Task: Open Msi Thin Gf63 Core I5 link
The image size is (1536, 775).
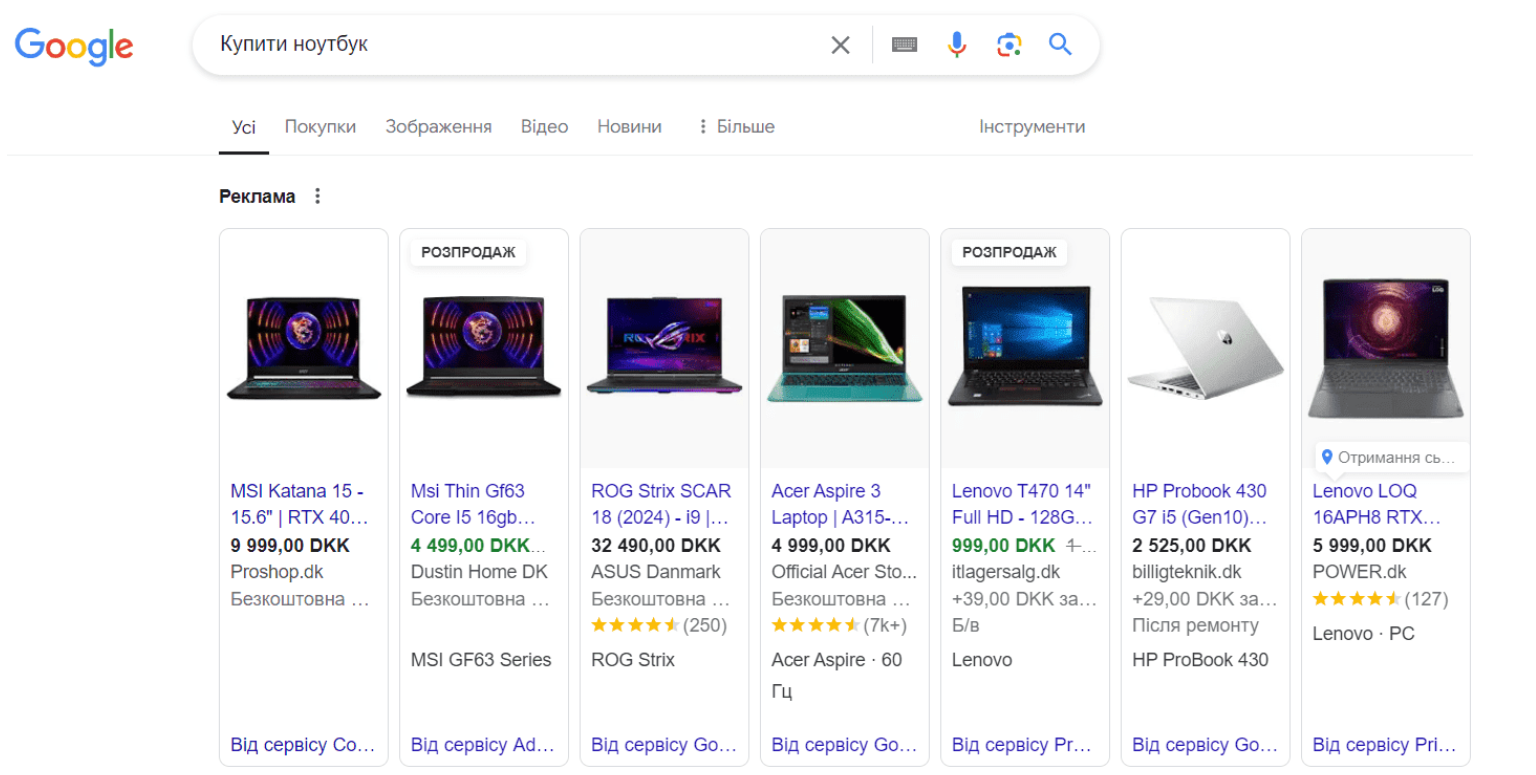Action: click(x=474, y=504)
